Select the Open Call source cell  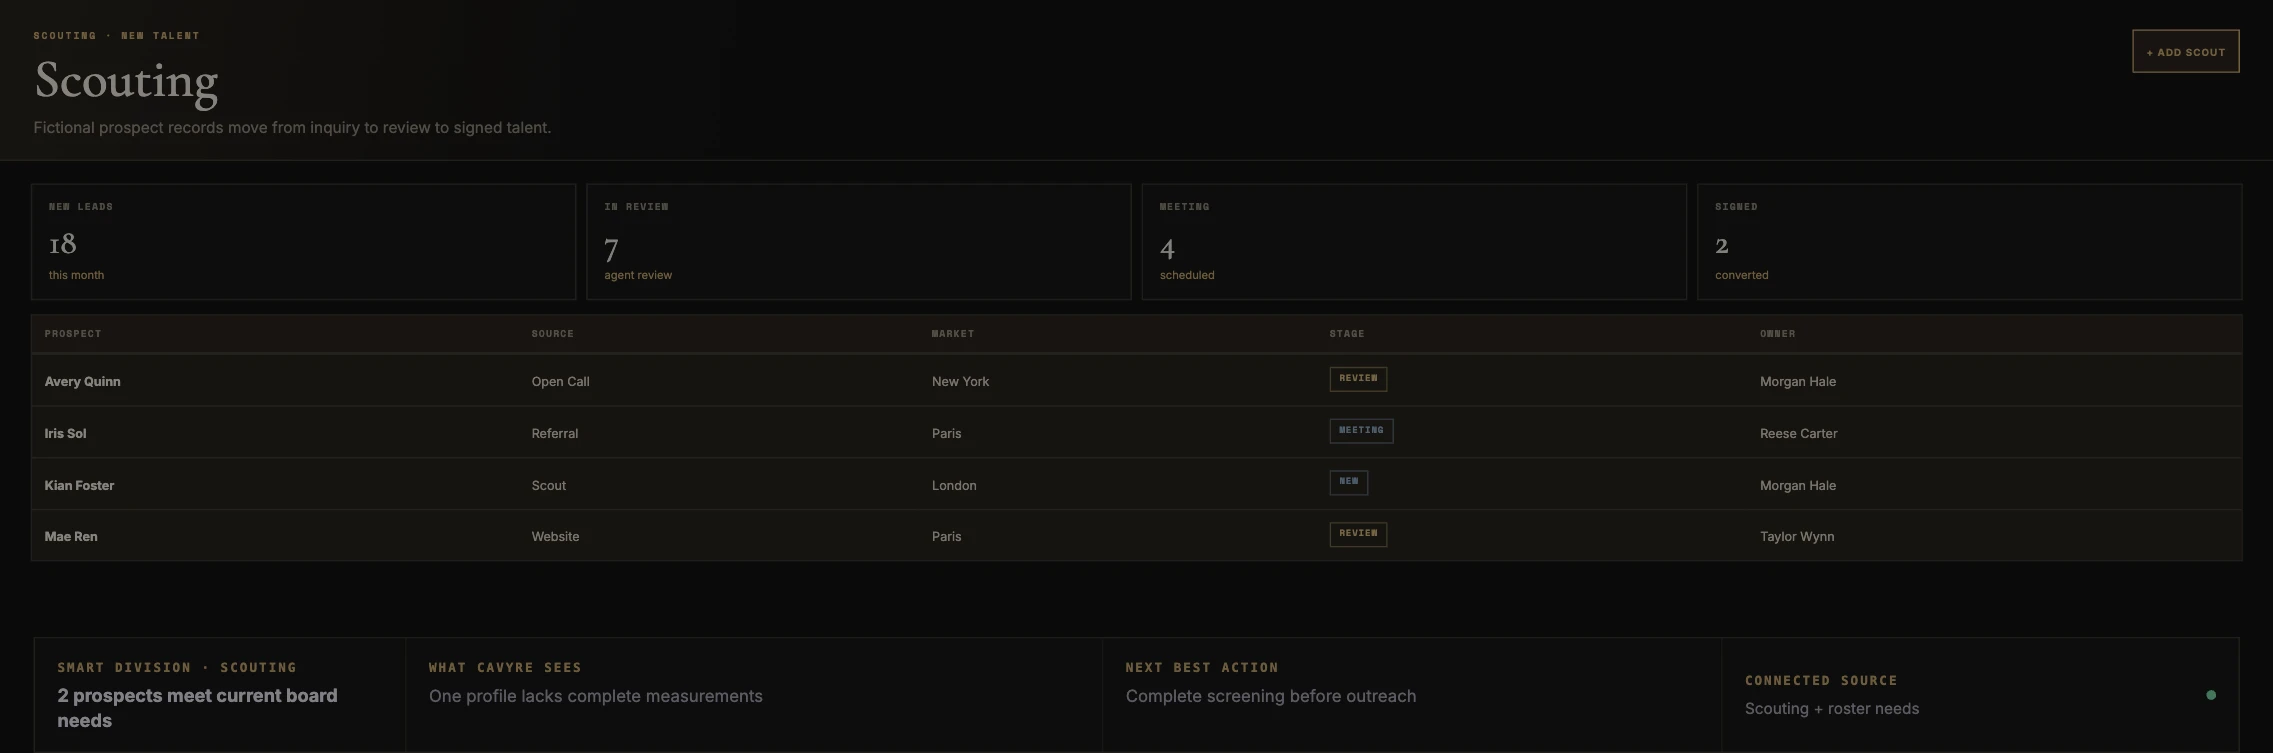point(560,381)
